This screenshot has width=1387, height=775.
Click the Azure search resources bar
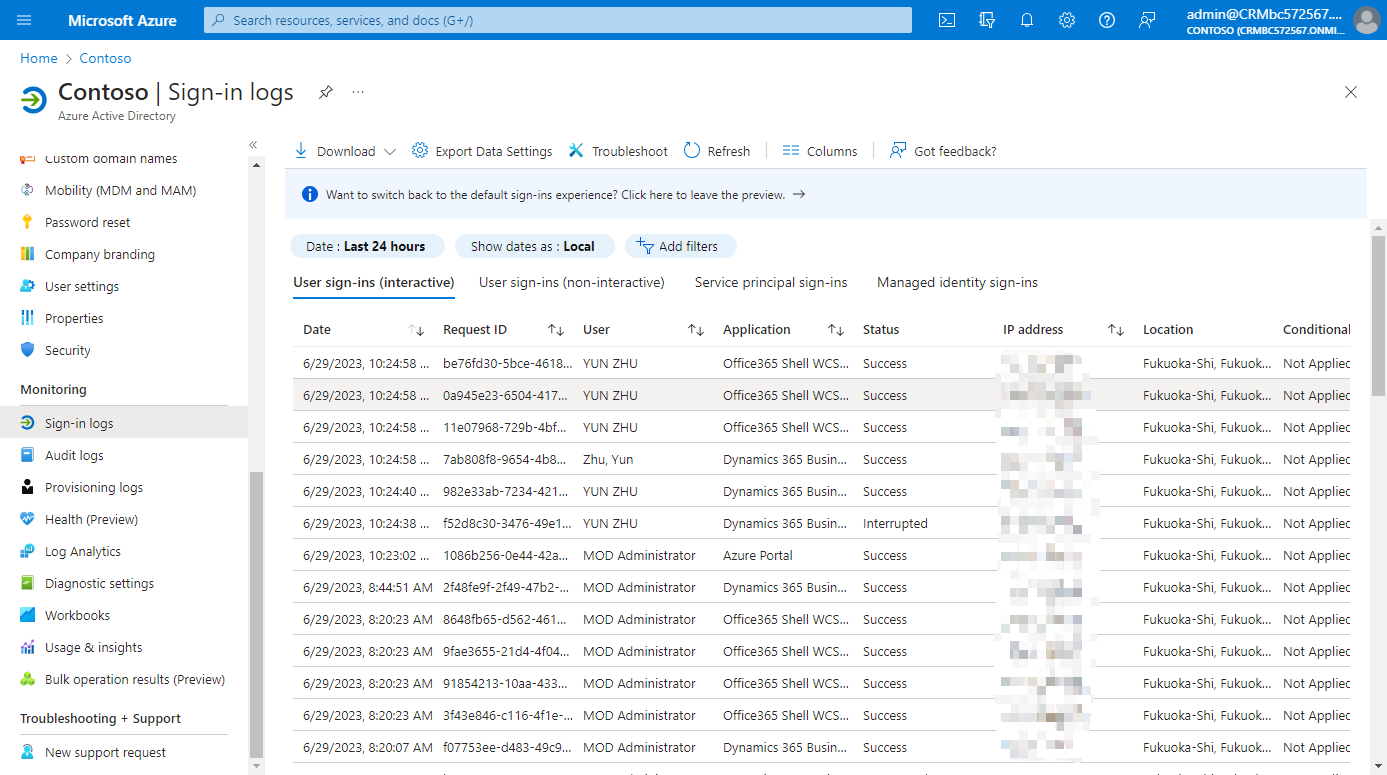click(556, 19)
